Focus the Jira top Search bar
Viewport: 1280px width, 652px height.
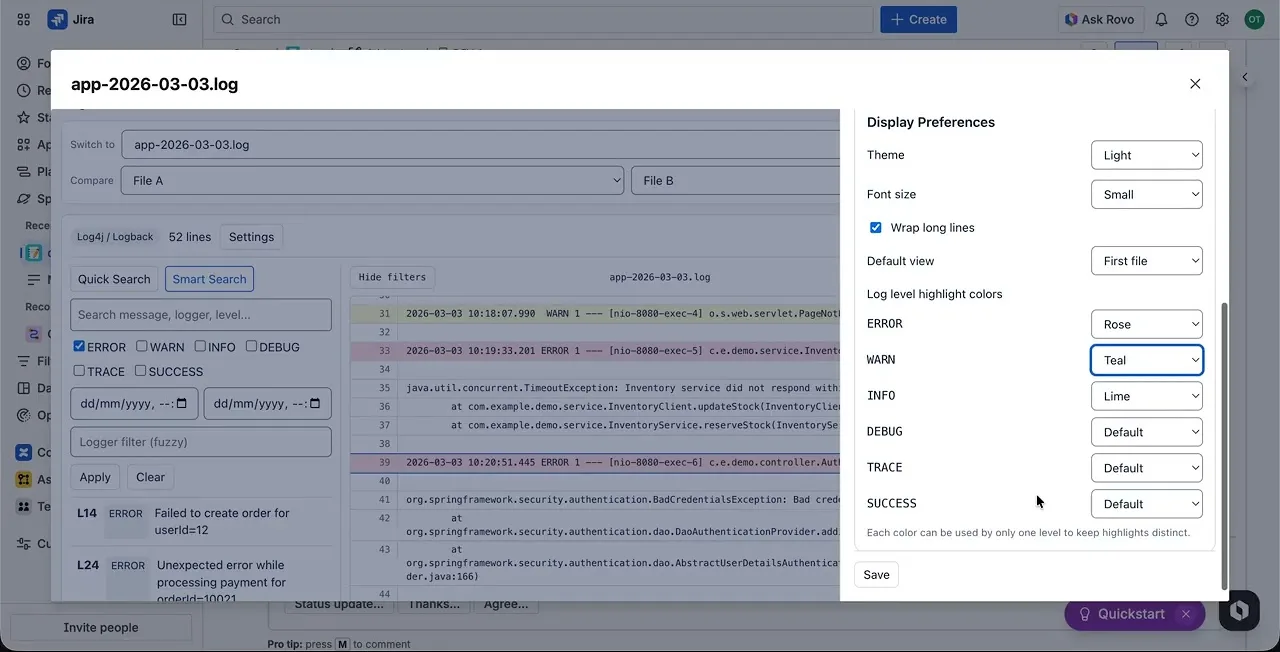pos(544,19)
